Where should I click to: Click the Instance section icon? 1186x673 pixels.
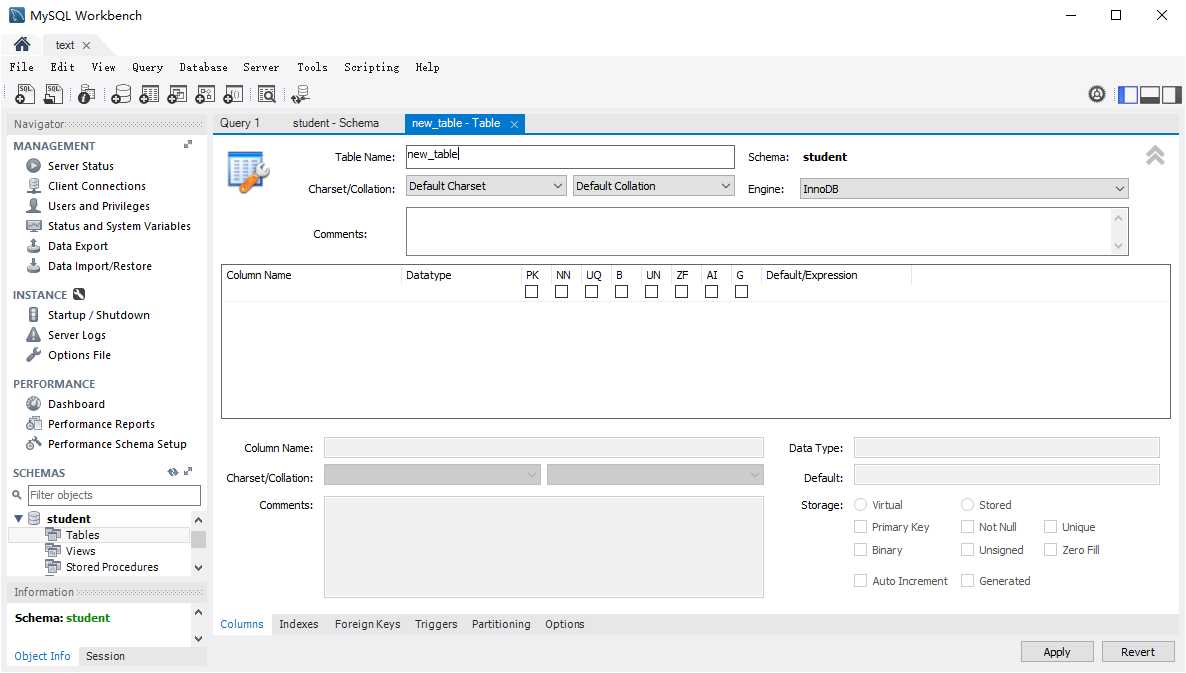79,294
